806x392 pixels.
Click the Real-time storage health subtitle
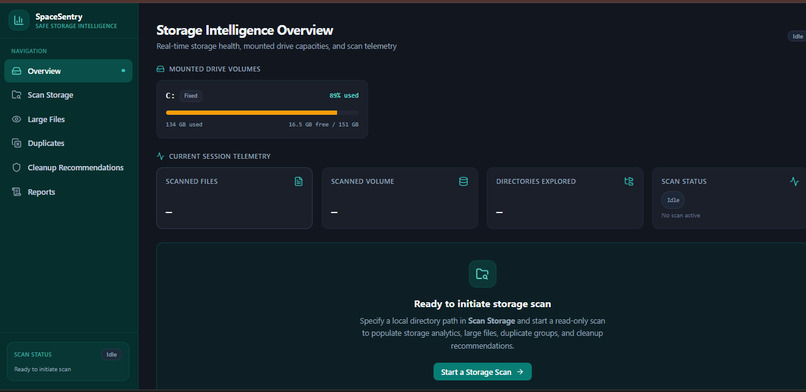click(x=277, y=46)
